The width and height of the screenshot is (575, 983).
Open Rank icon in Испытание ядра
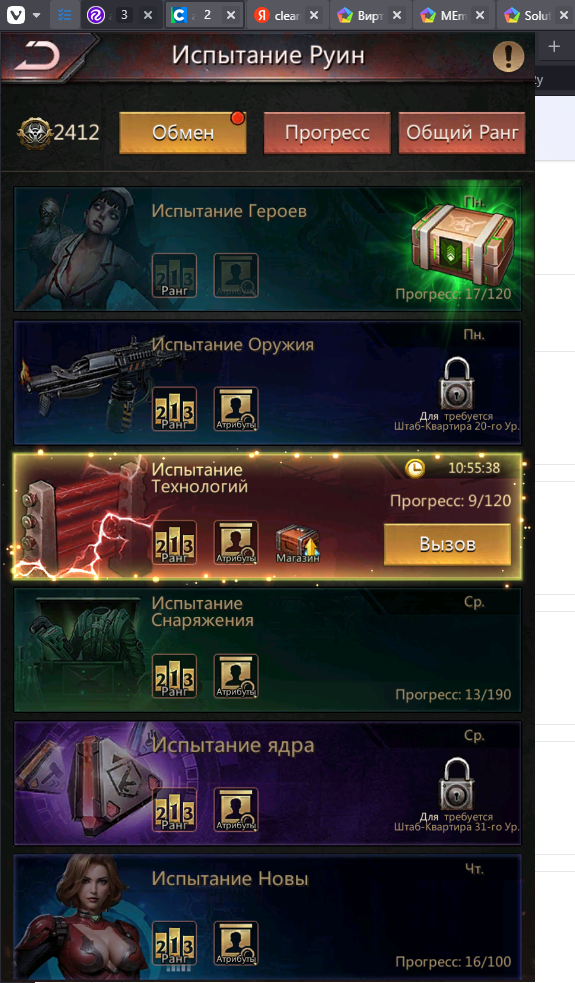[x=174, y=809]
